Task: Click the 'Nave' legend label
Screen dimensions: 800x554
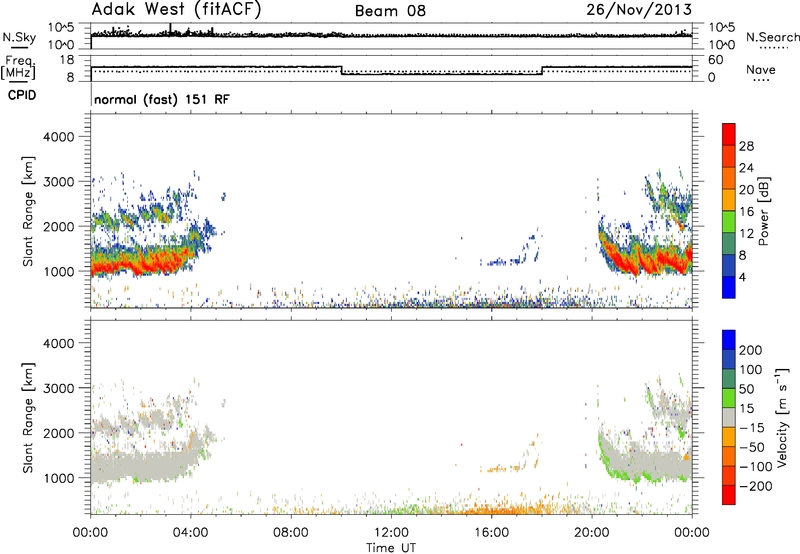Action: click(761, 69)
